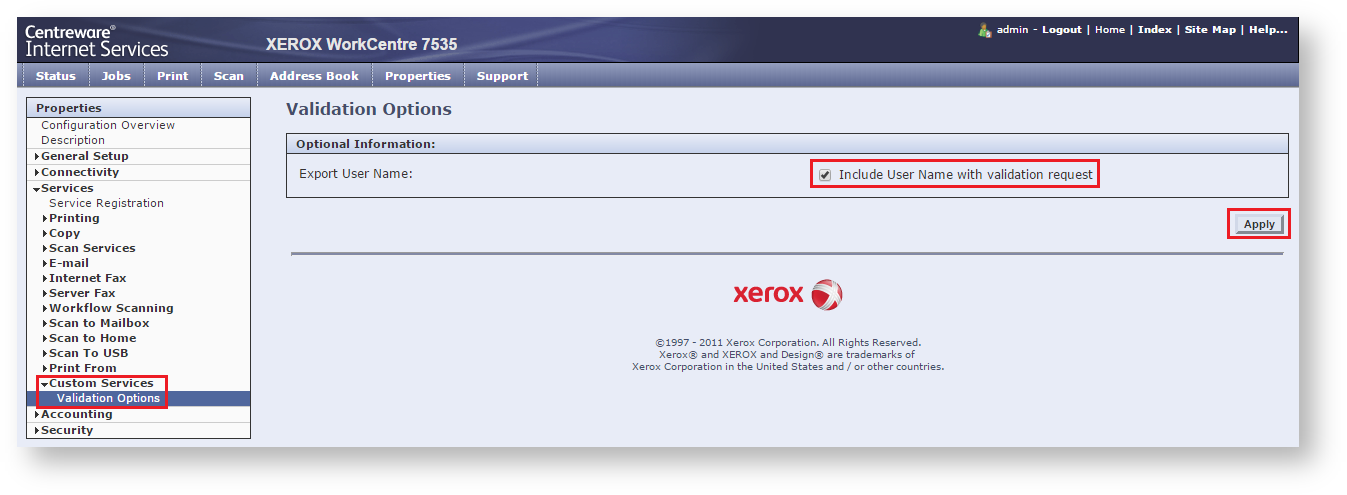Open Configuration Overview page
1347x495 pixels.
pyautogui.click(x=108, y=125)
